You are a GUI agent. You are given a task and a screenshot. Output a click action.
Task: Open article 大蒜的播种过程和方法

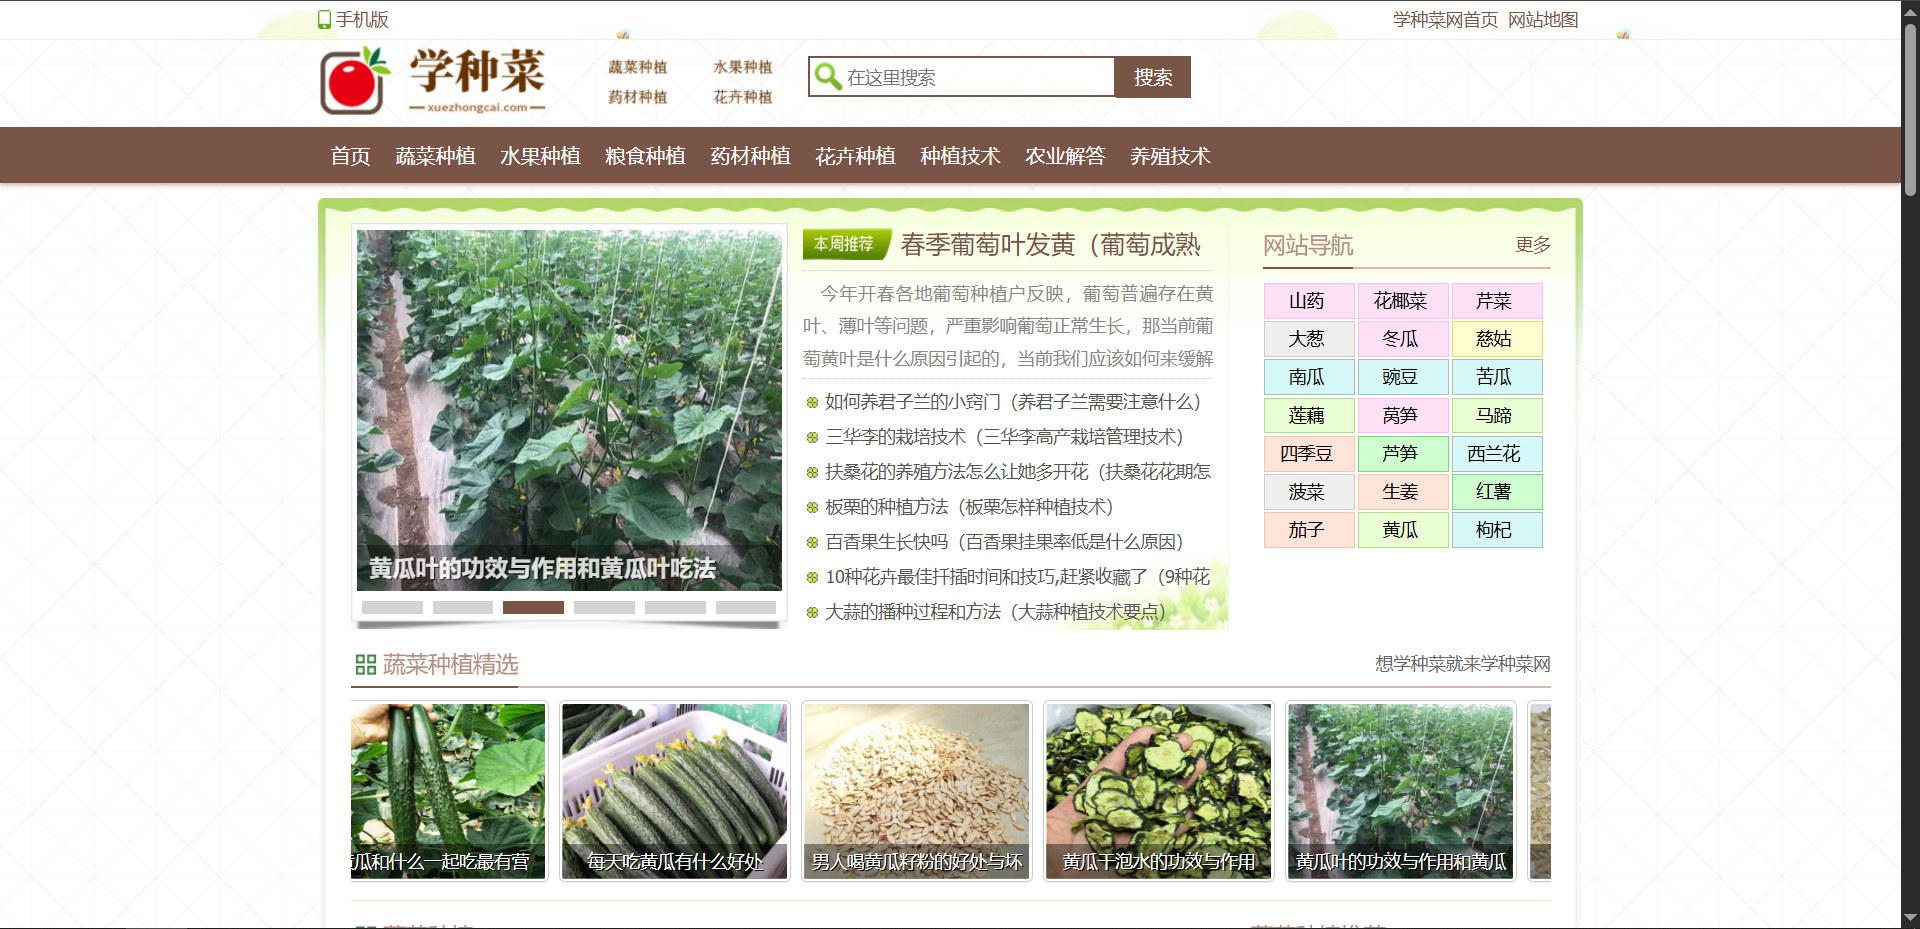995,612
